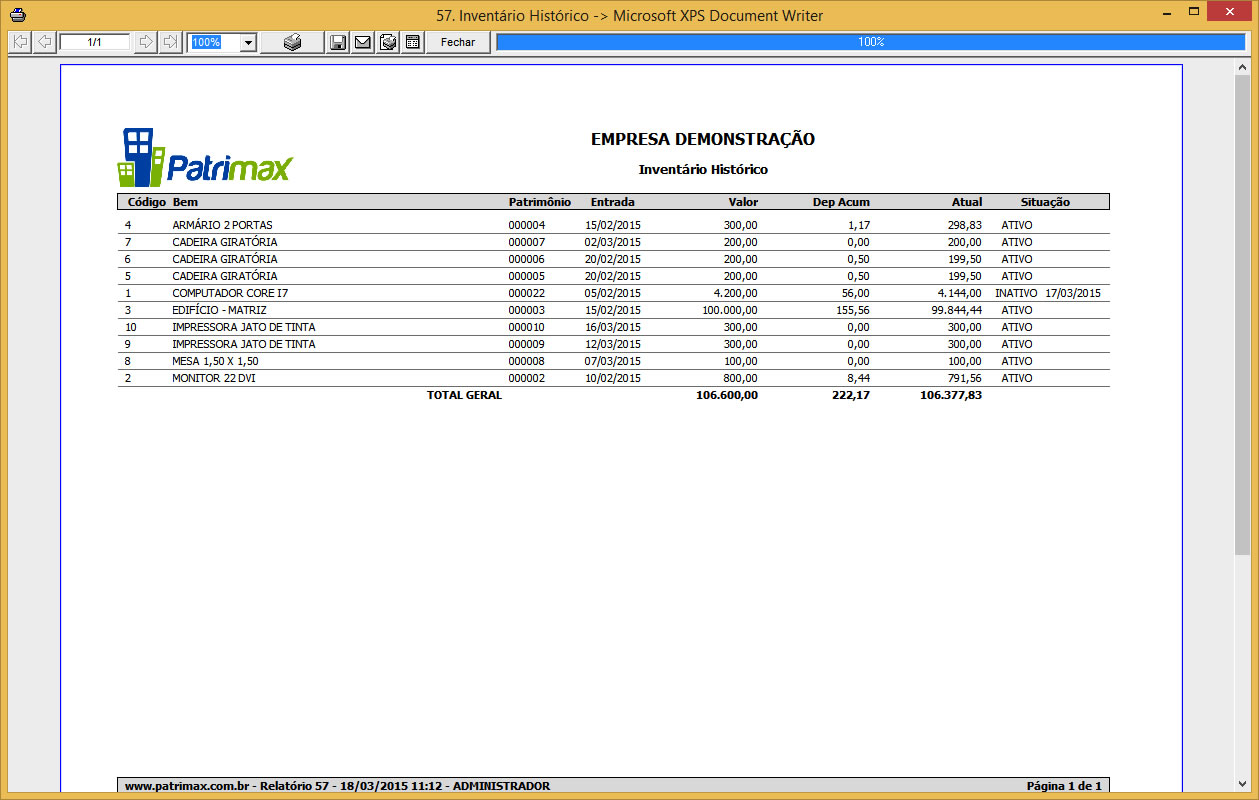
Task: Click patrimônio number 000010
Action: click(527, 327)
